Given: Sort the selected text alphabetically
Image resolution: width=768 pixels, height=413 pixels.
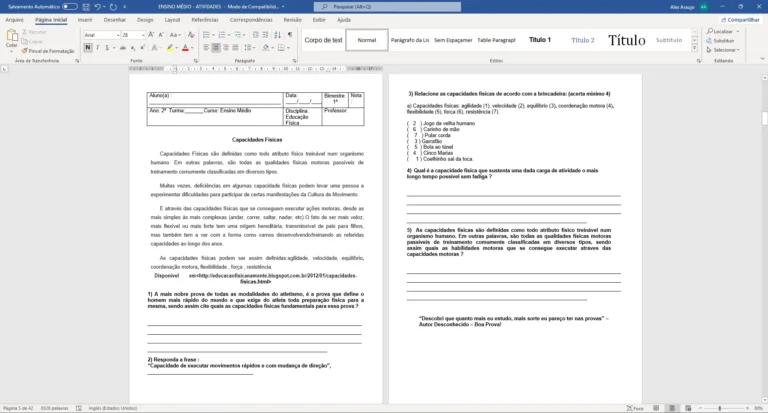Looking at the screenshot, I should pos(278,35).
